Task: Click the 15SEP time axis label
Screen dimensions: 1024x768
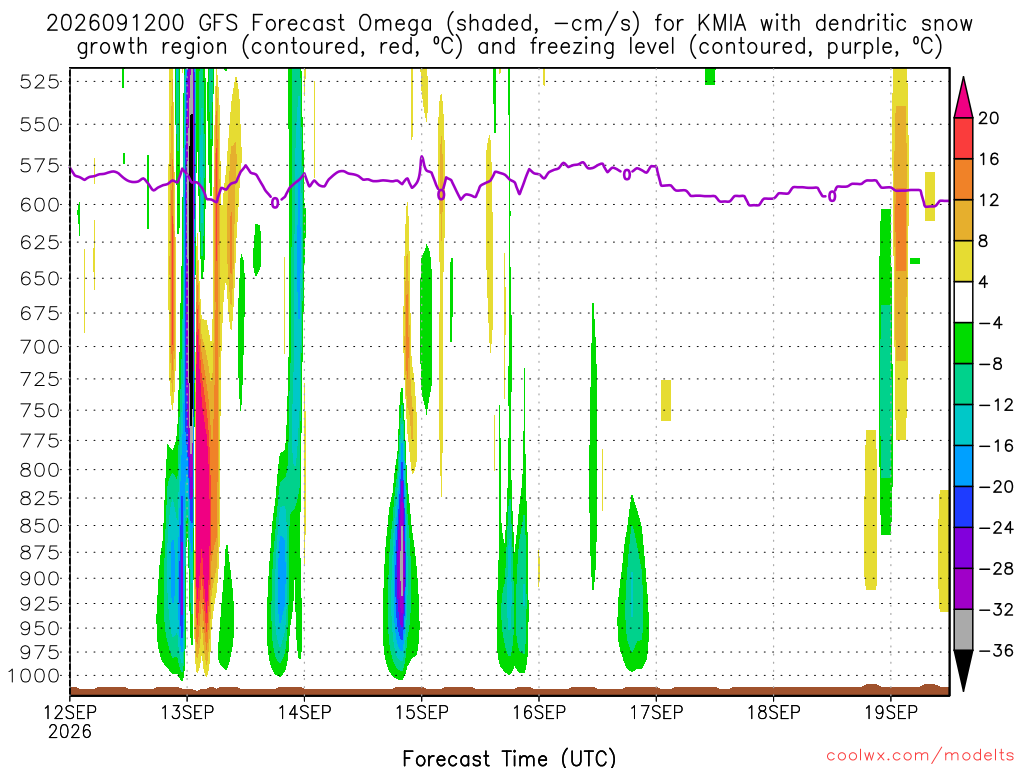Action: (422, 712)
